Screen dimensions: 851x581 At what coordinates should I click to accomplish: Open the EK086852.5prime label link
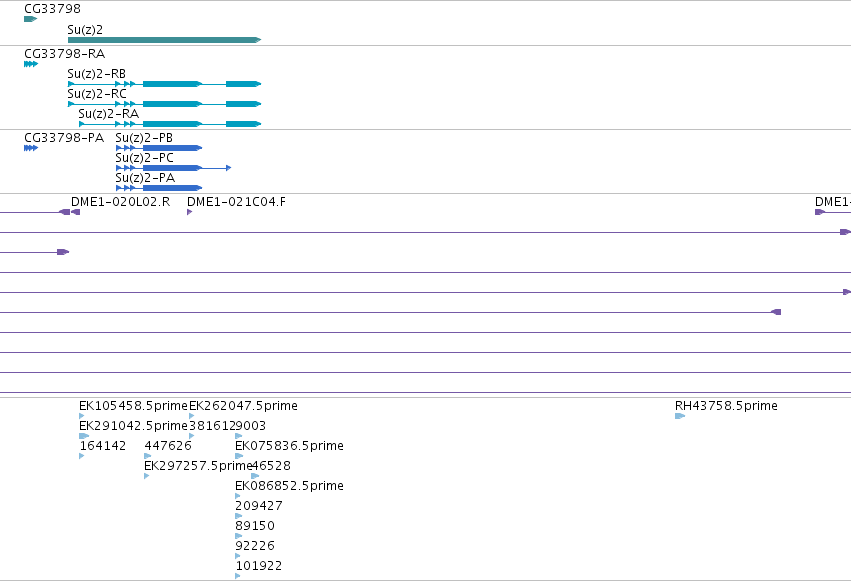(x=289, y=486)
